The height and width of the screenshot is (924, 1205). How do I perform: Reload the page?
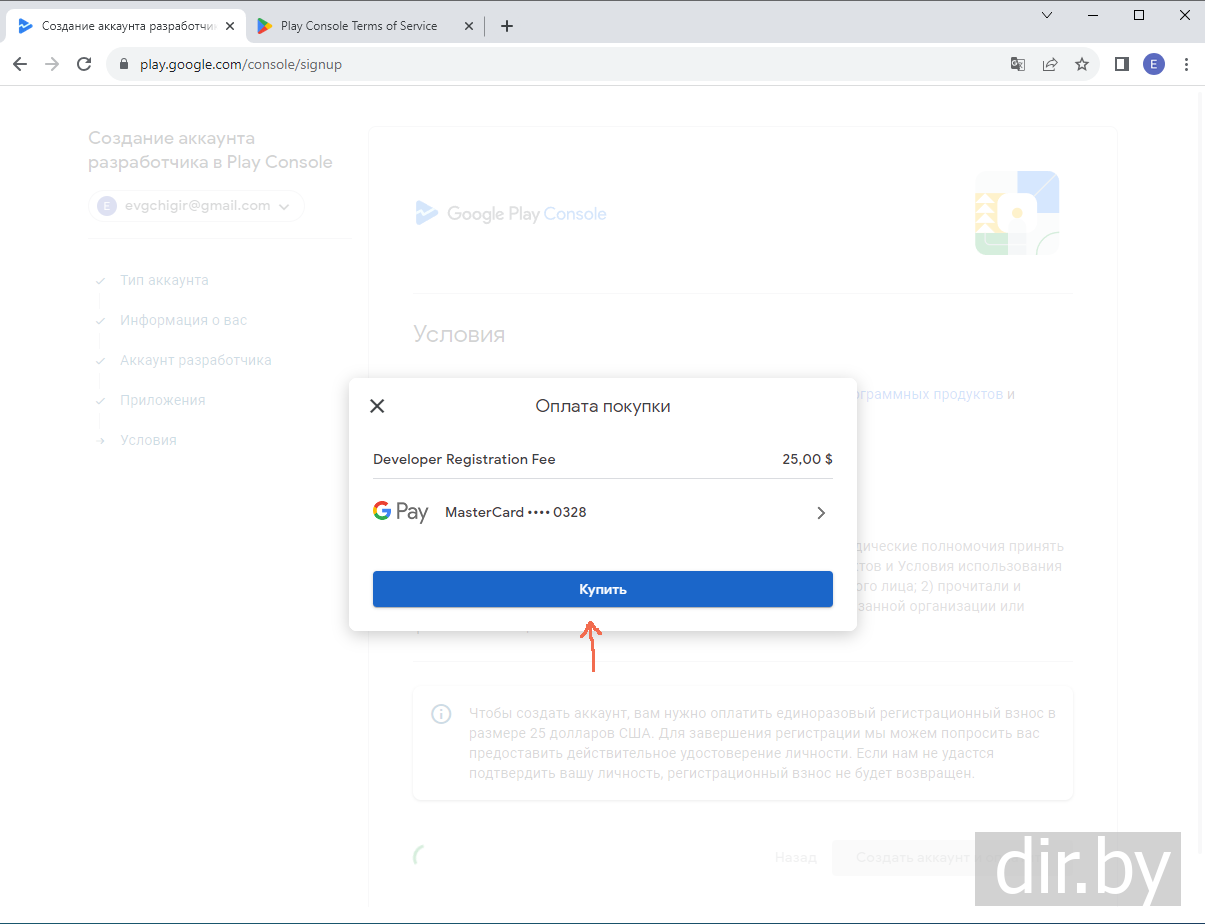coord(86,64)
